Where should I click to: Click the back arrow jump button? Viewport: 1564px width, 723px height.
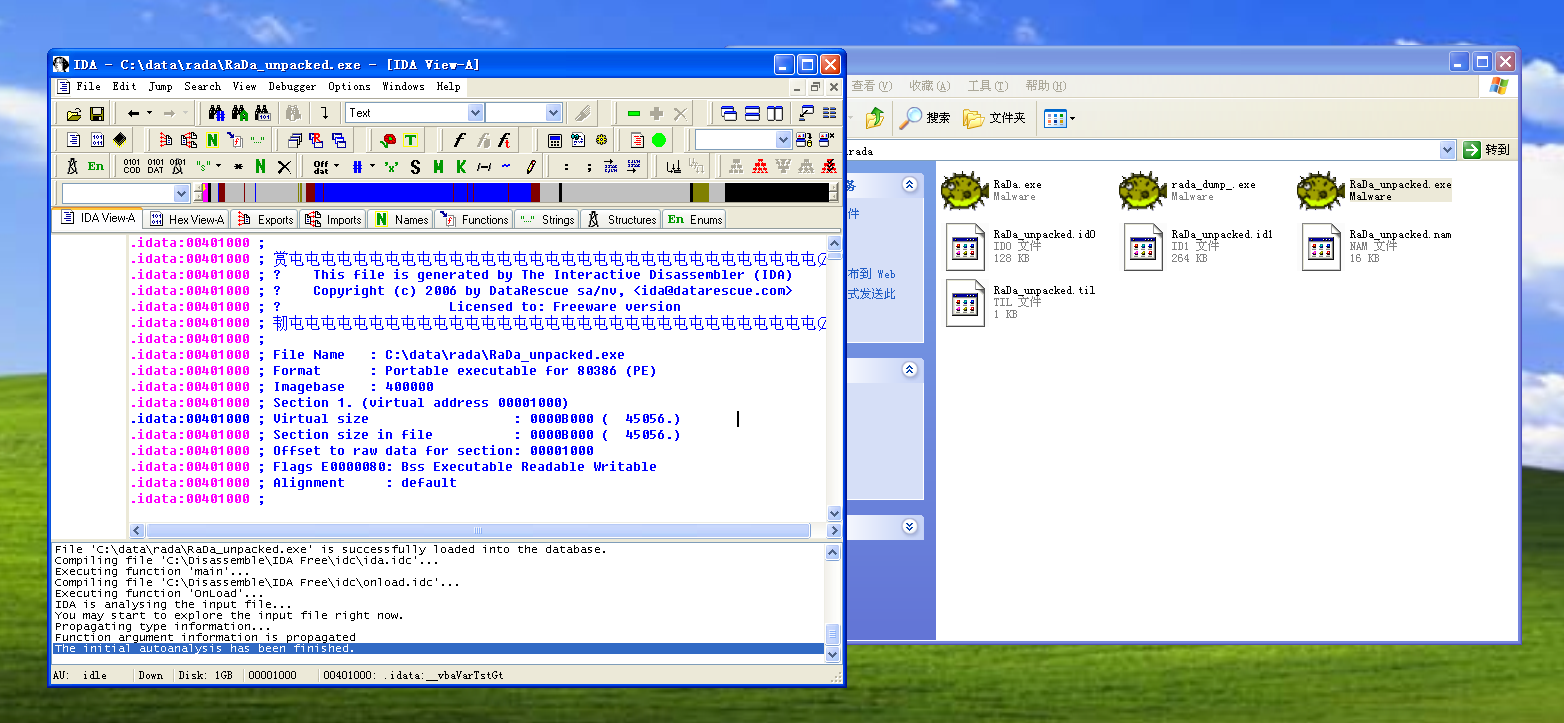(x=134, y=113)
